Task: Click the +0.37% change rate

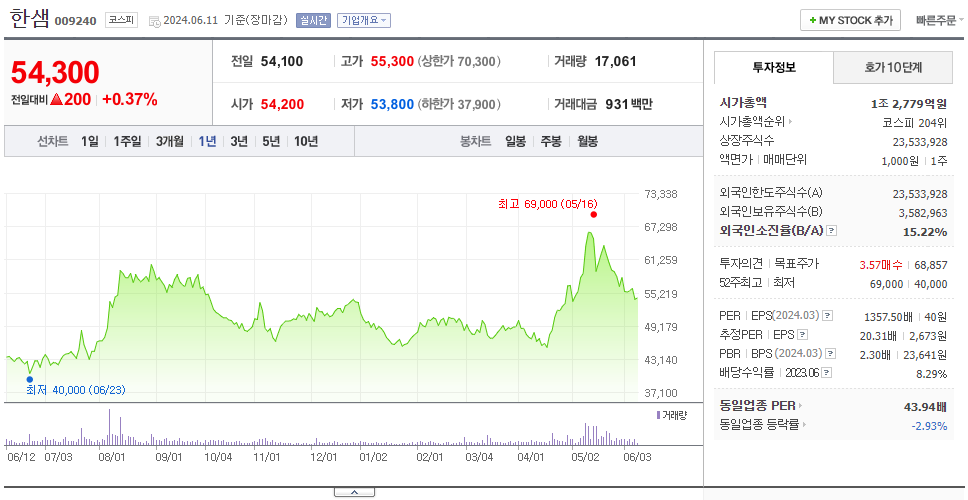Action: point(130,99)
